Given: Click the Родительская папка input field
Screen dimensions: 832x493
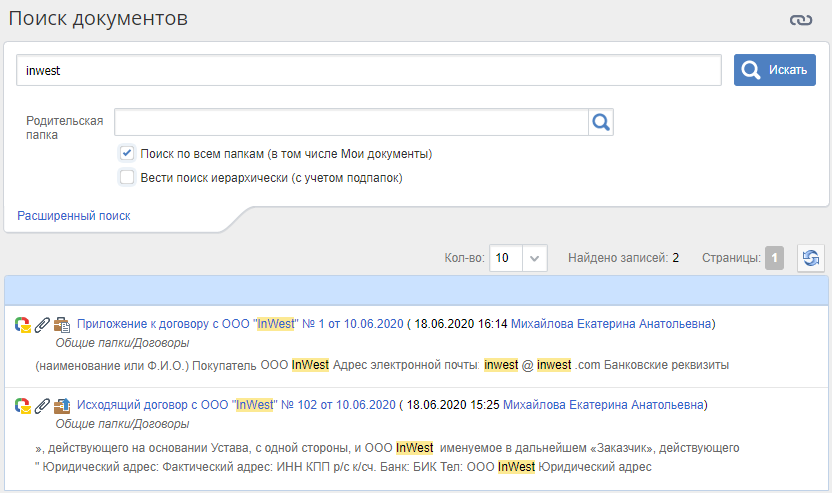Looking at the screenshot, I should [350, 122].
